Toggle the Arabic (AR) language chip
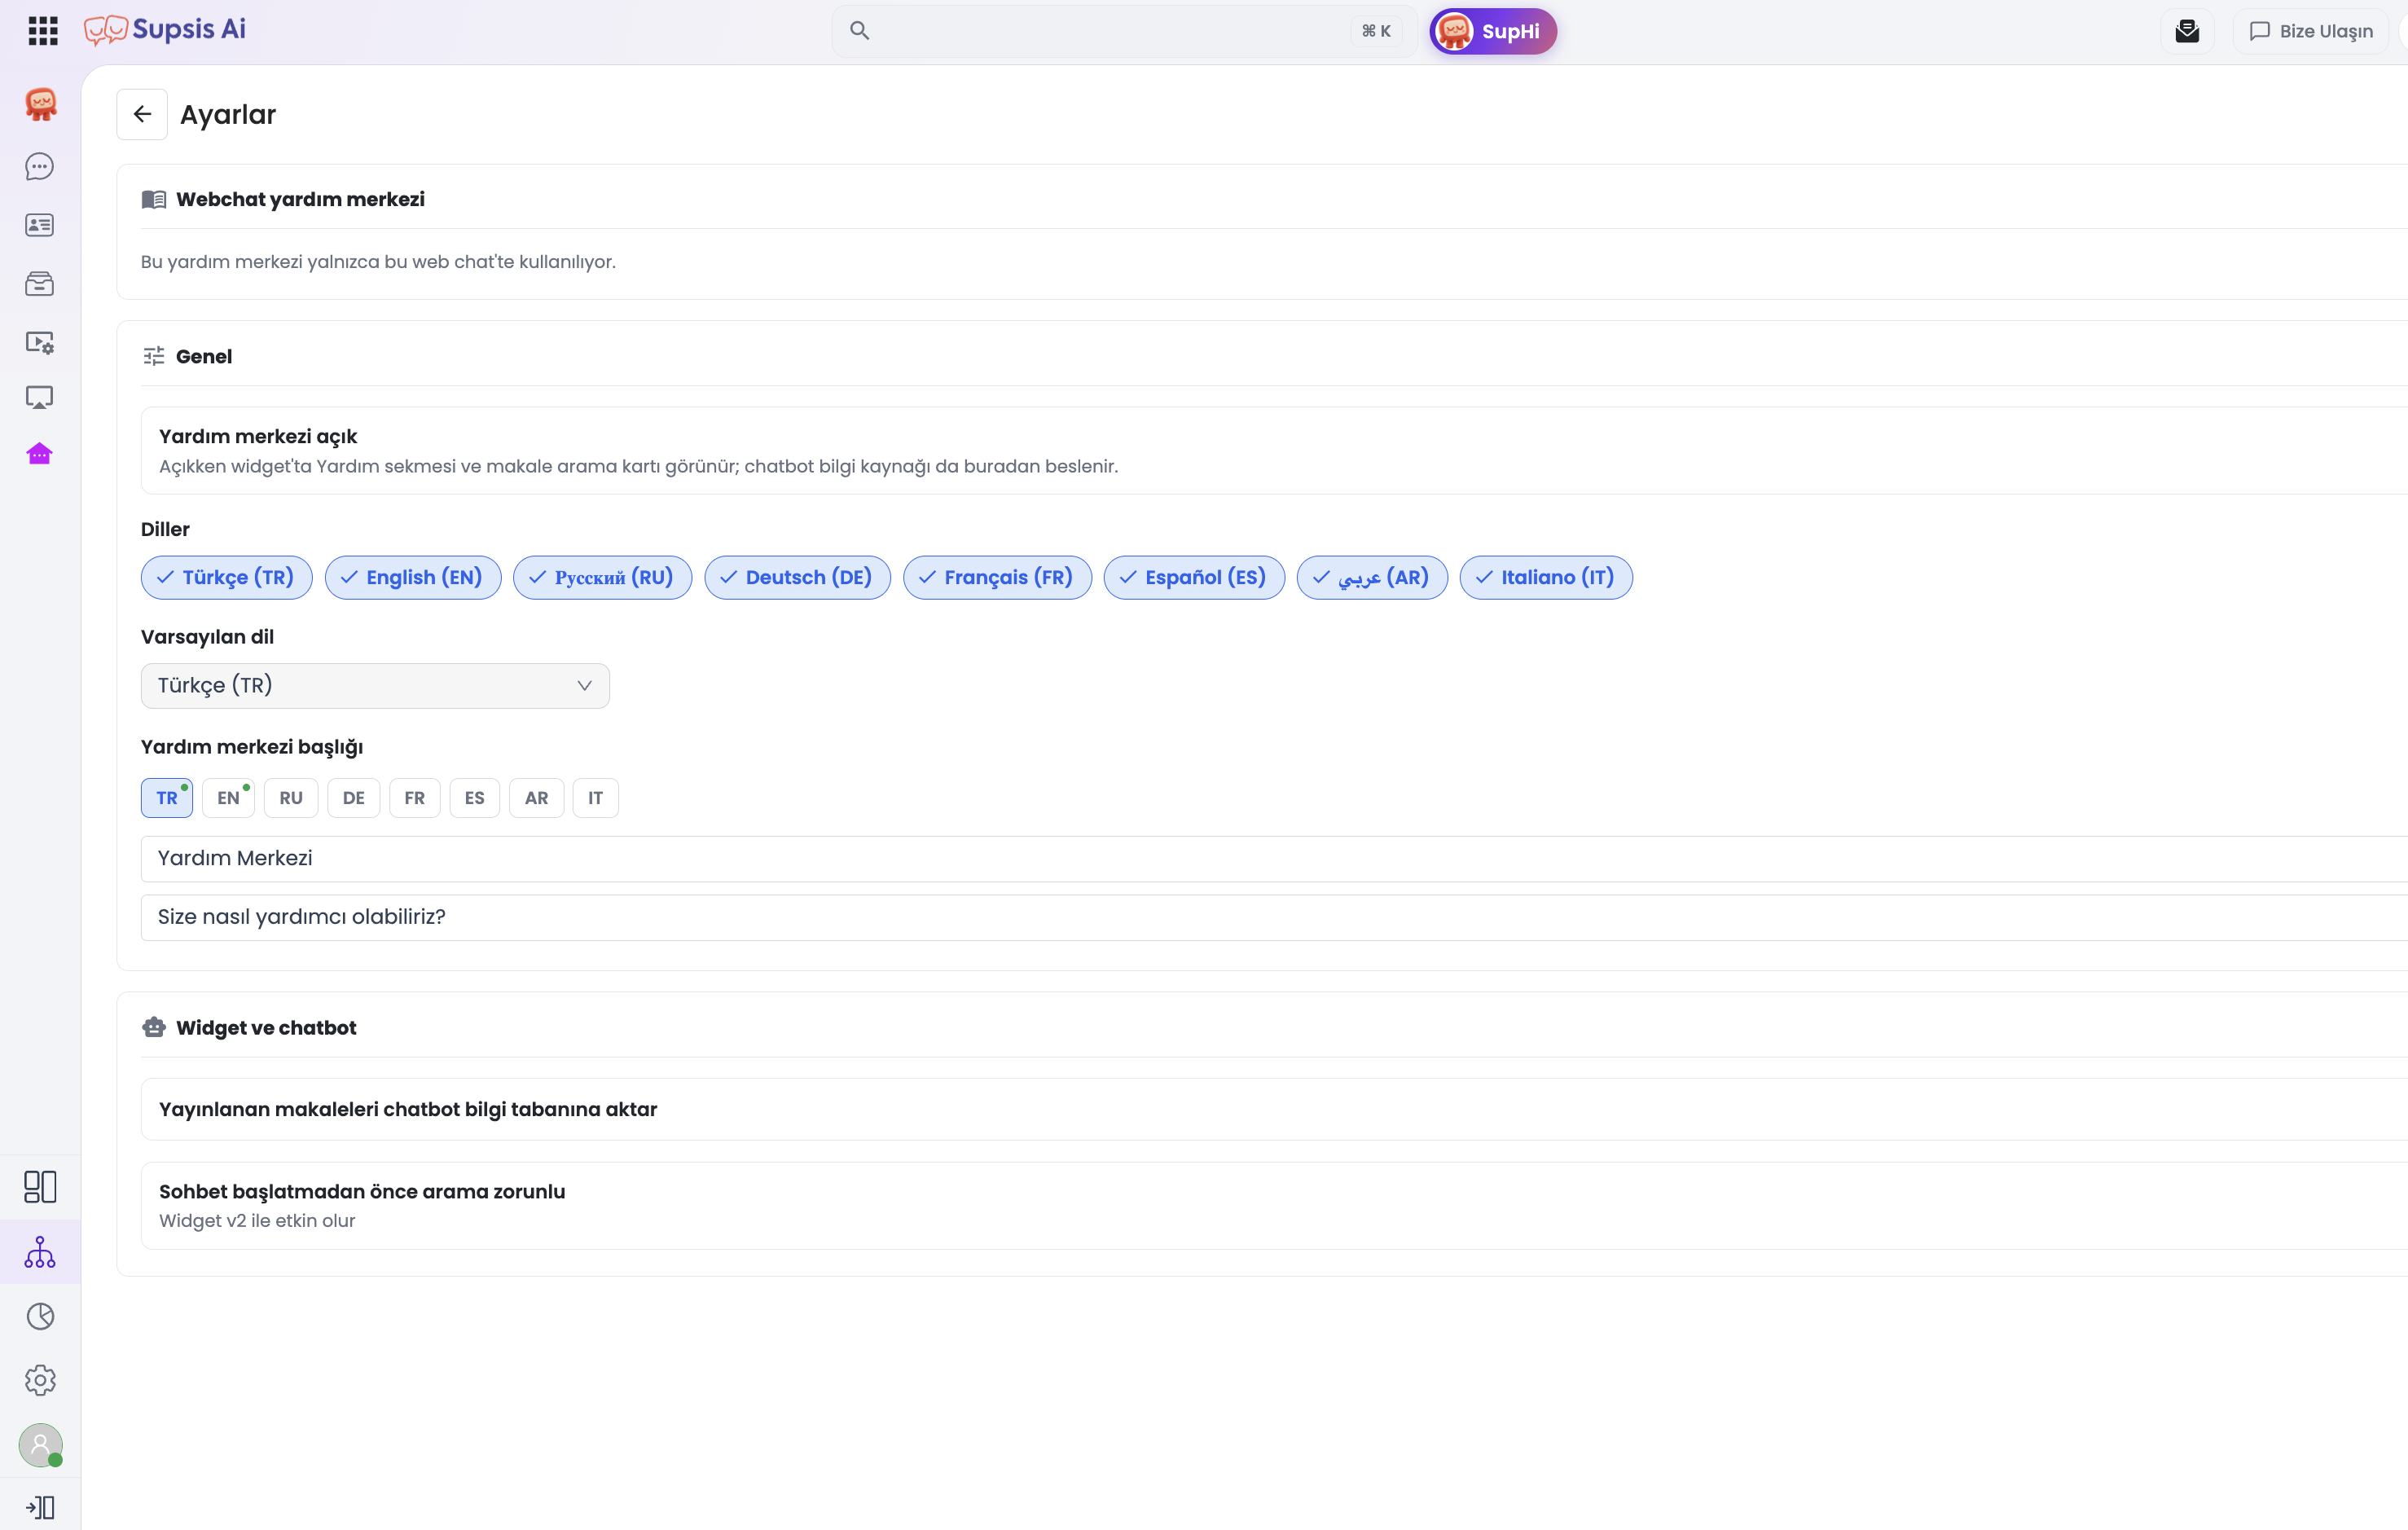The width and height of the screenshot is (2408, 1530). pyautogui.click(x=1372, y=578)
